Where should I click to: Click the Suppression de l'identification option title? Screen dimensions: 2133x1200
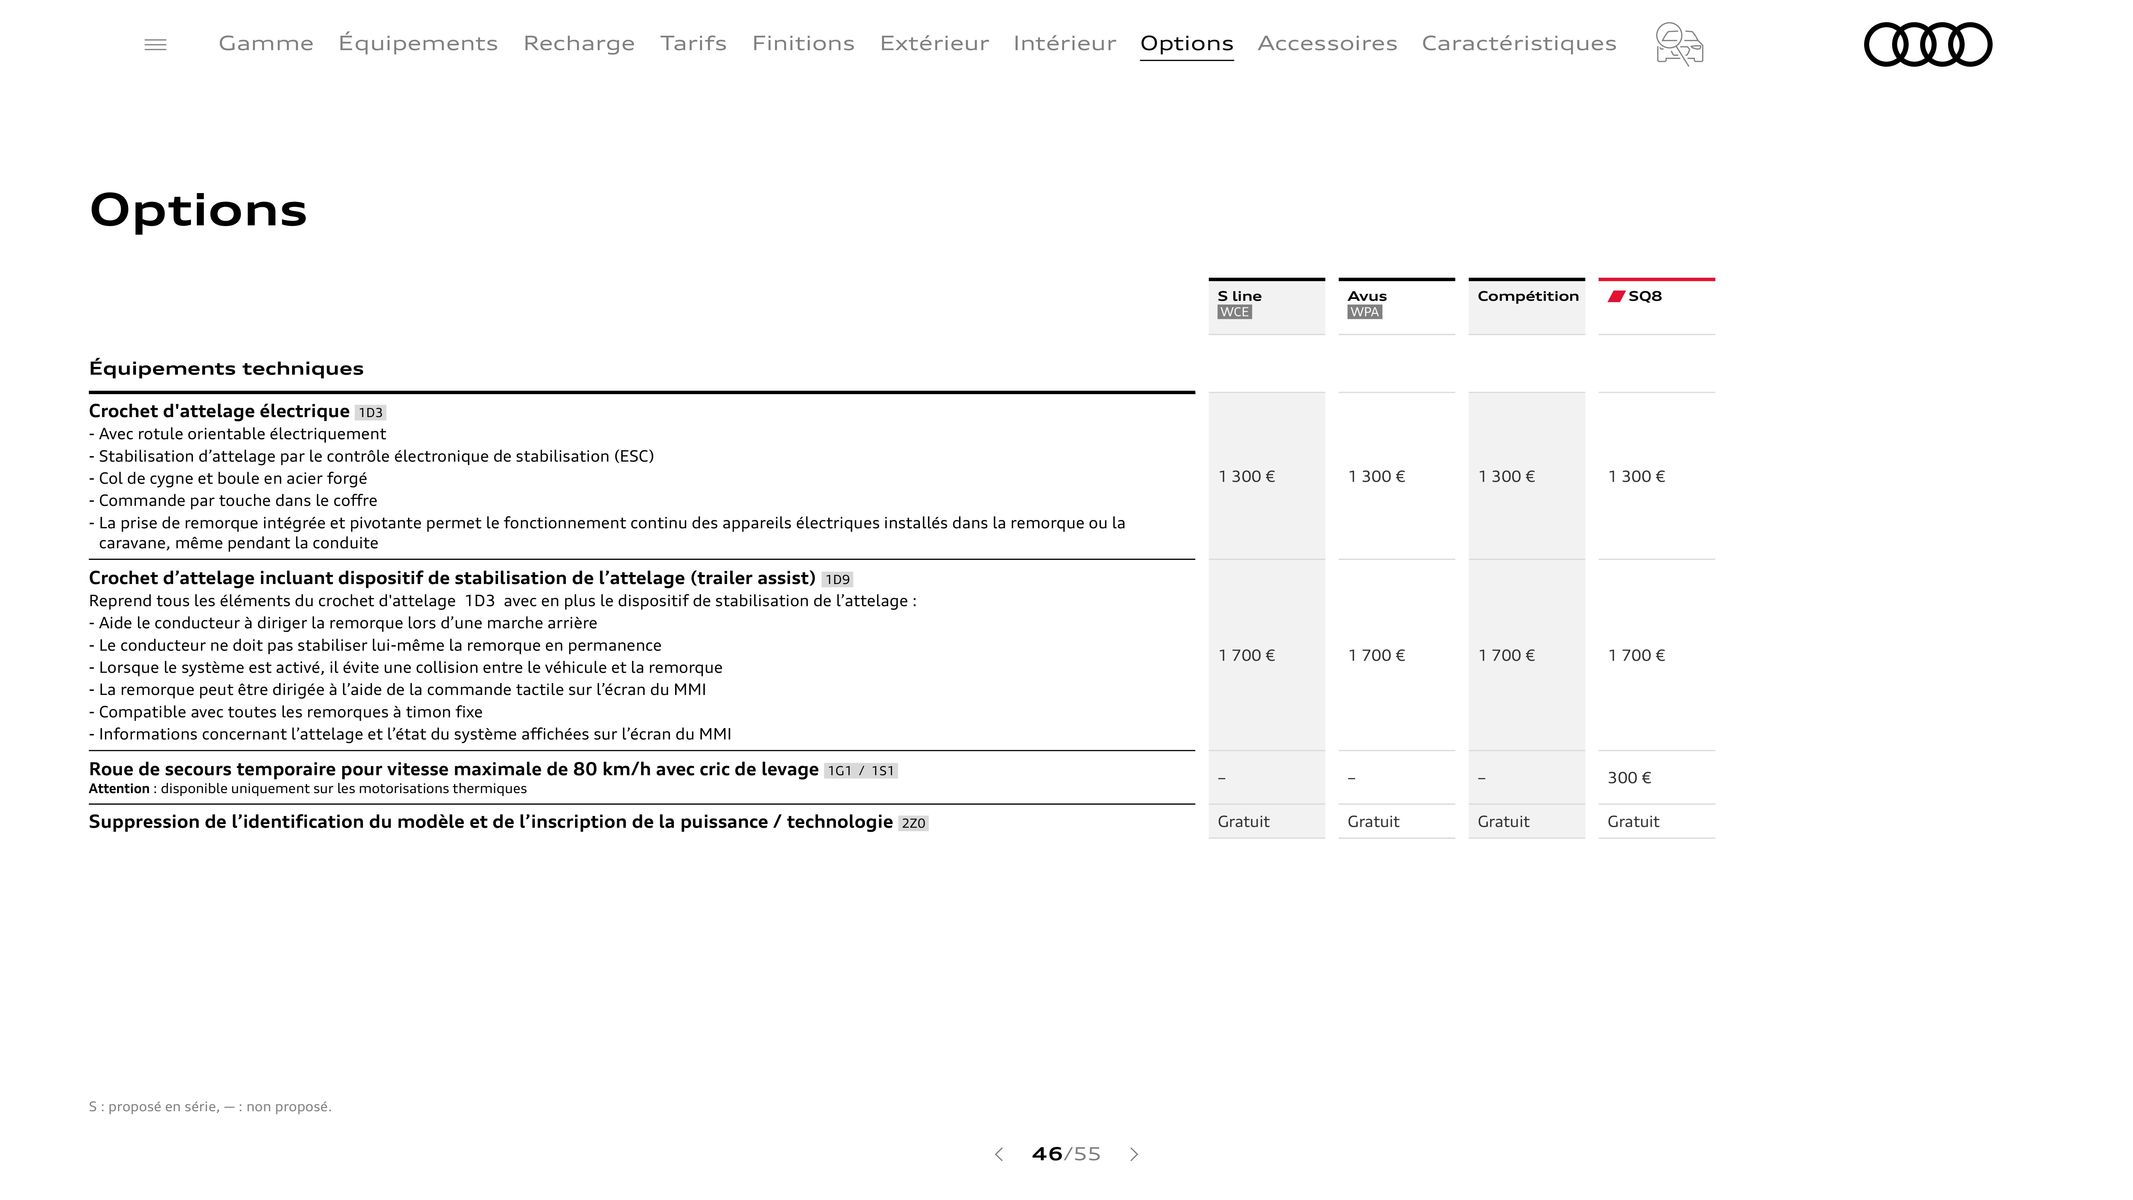[491, 822]
